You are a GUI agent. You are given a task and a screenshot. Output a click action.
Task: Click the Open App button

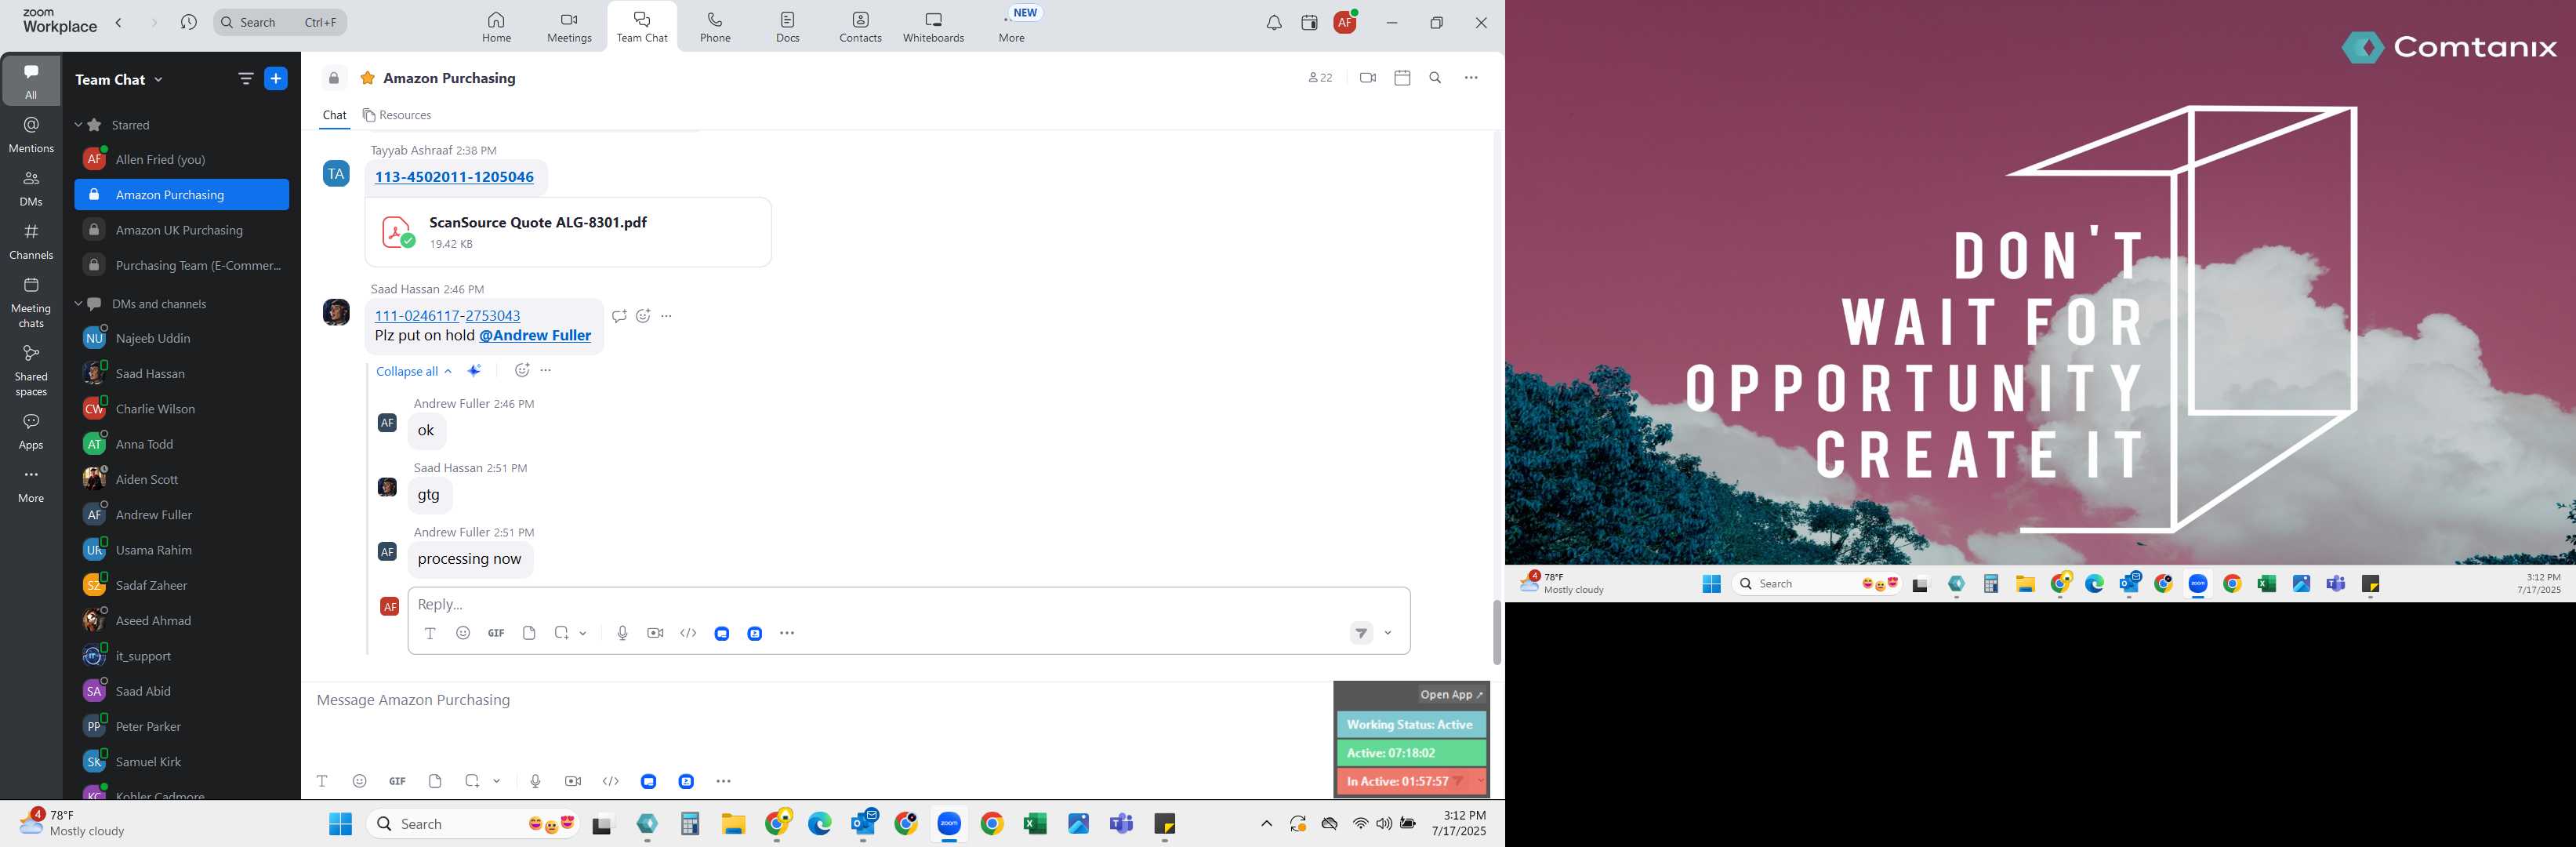click(1452, 694)
